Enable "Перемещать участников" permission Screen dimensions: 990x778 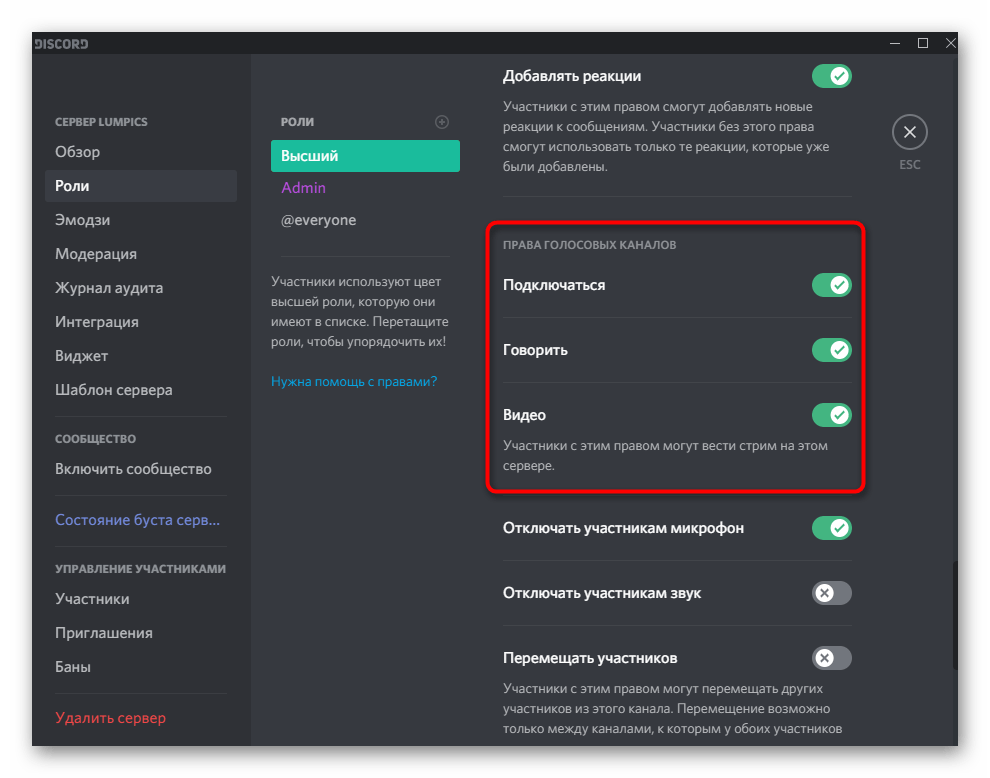831,657
